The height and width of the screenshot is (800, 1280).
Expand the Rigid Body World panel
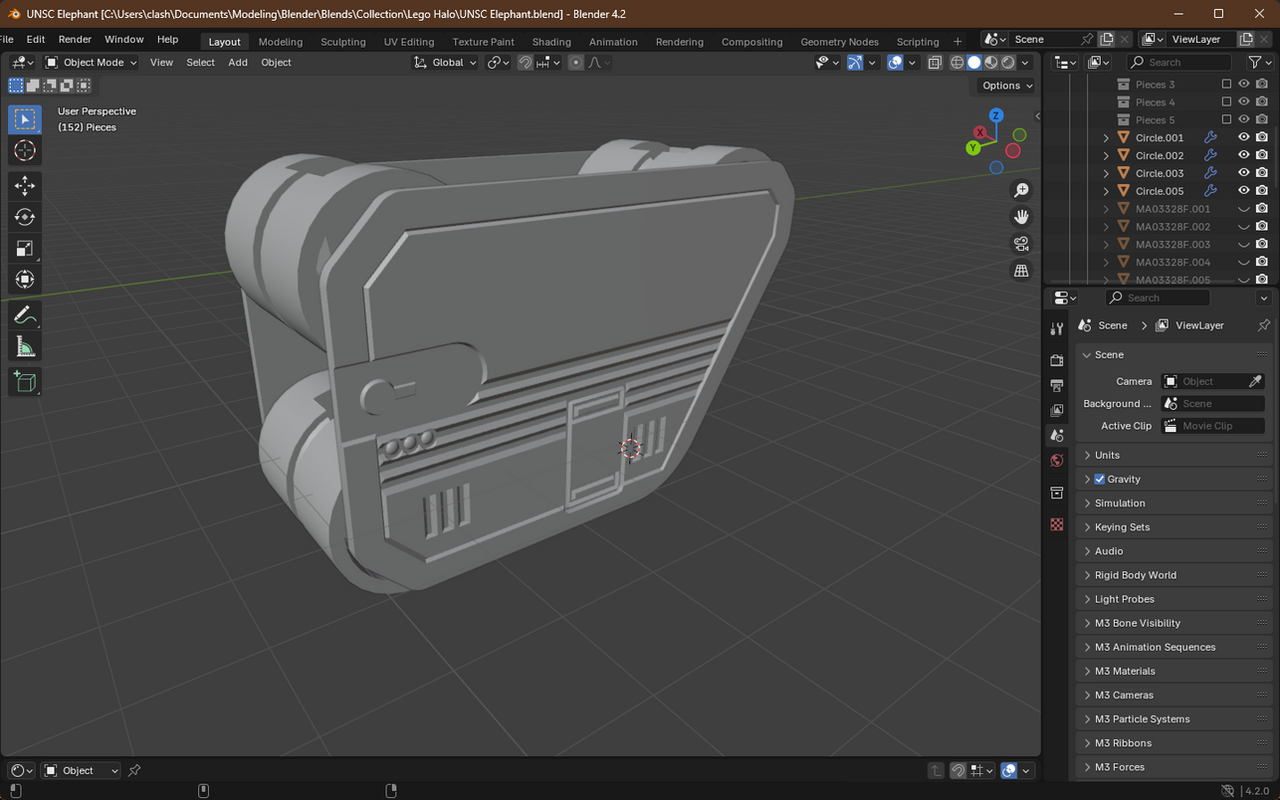(1172, 575)
